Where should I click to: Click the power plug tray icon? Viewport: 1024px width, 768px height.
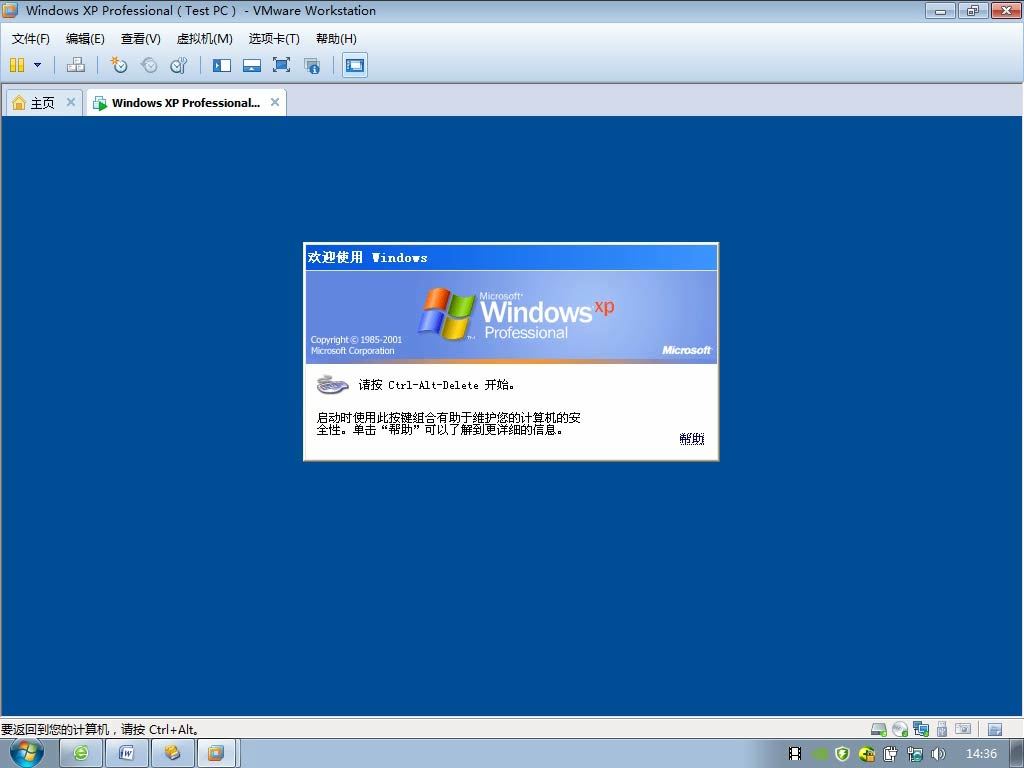click(891, 754)
